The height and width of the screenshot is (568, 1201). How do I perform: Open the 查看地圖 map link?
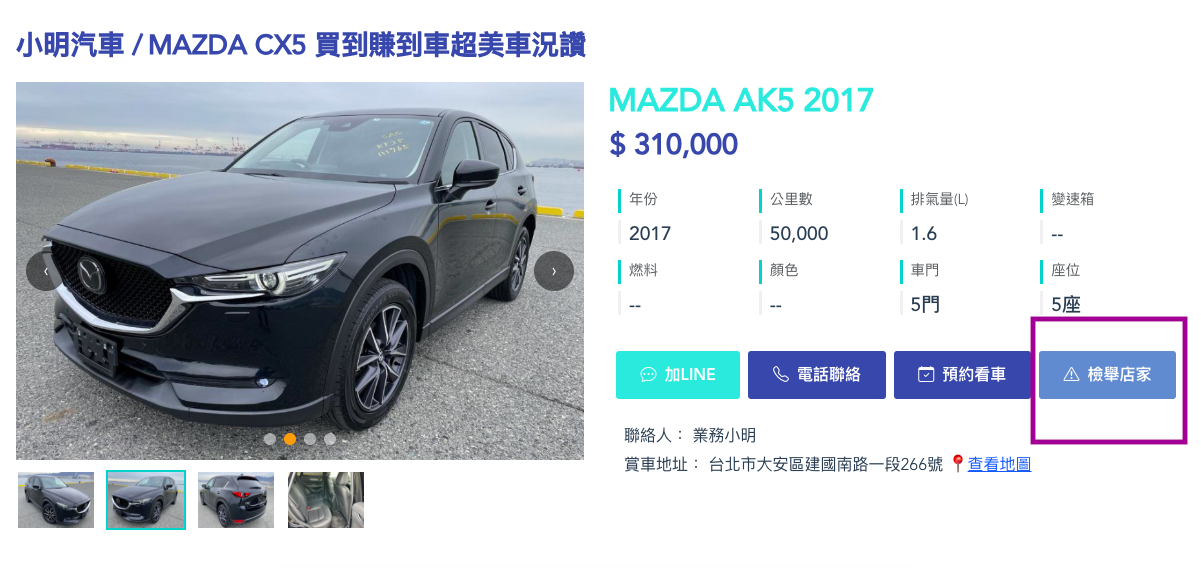pos(999,464)
